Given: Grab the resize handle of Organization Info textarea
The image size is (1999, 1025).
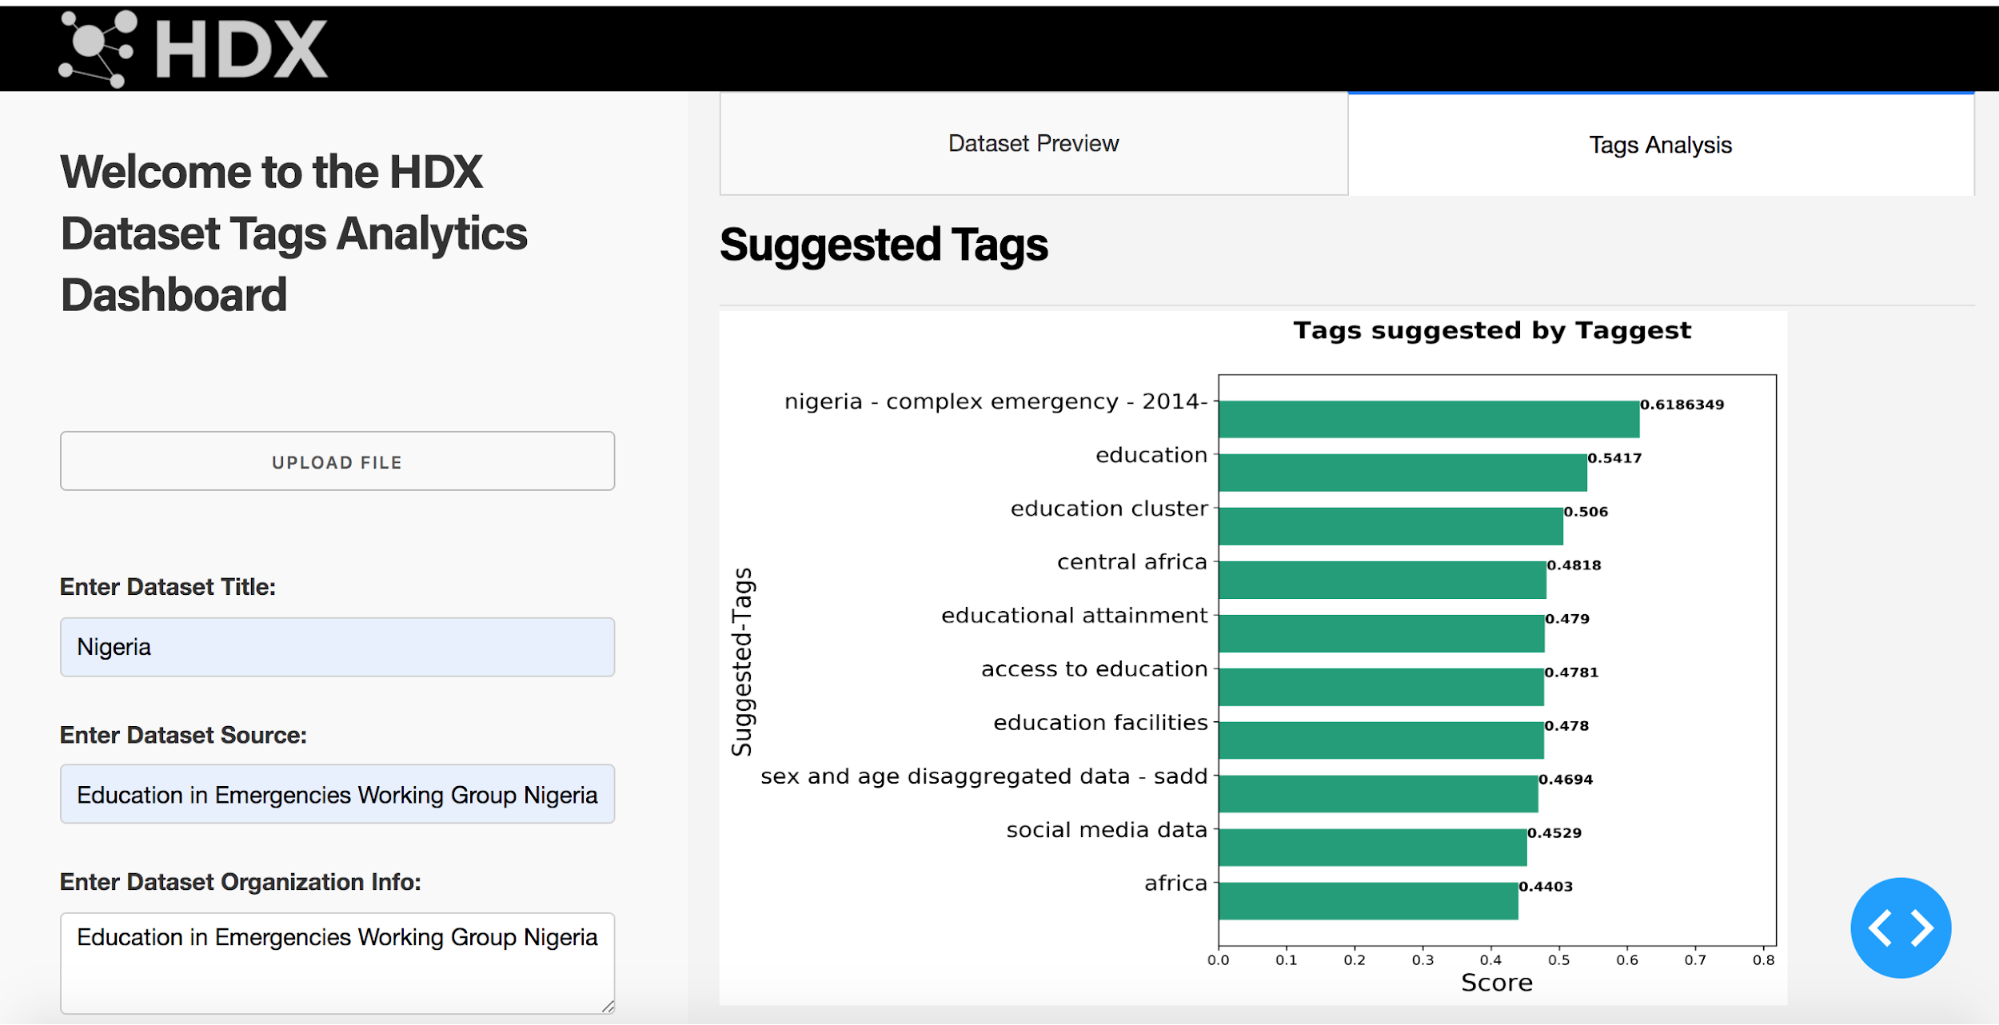Looking at the screenshot, I should (607, 1006).
